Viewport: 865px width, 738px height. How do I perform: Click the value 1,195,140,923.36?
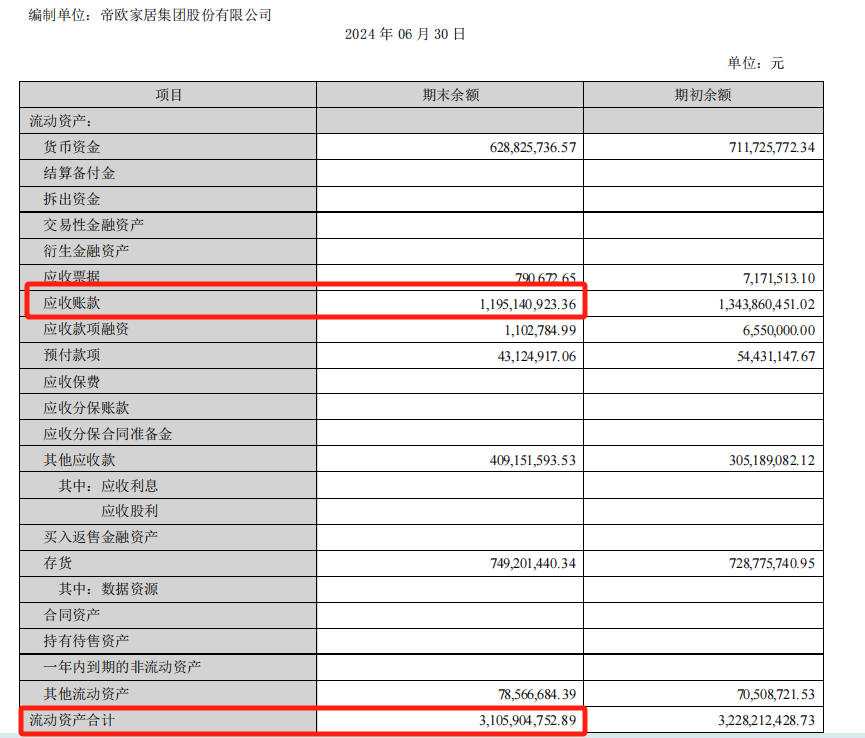528,304
